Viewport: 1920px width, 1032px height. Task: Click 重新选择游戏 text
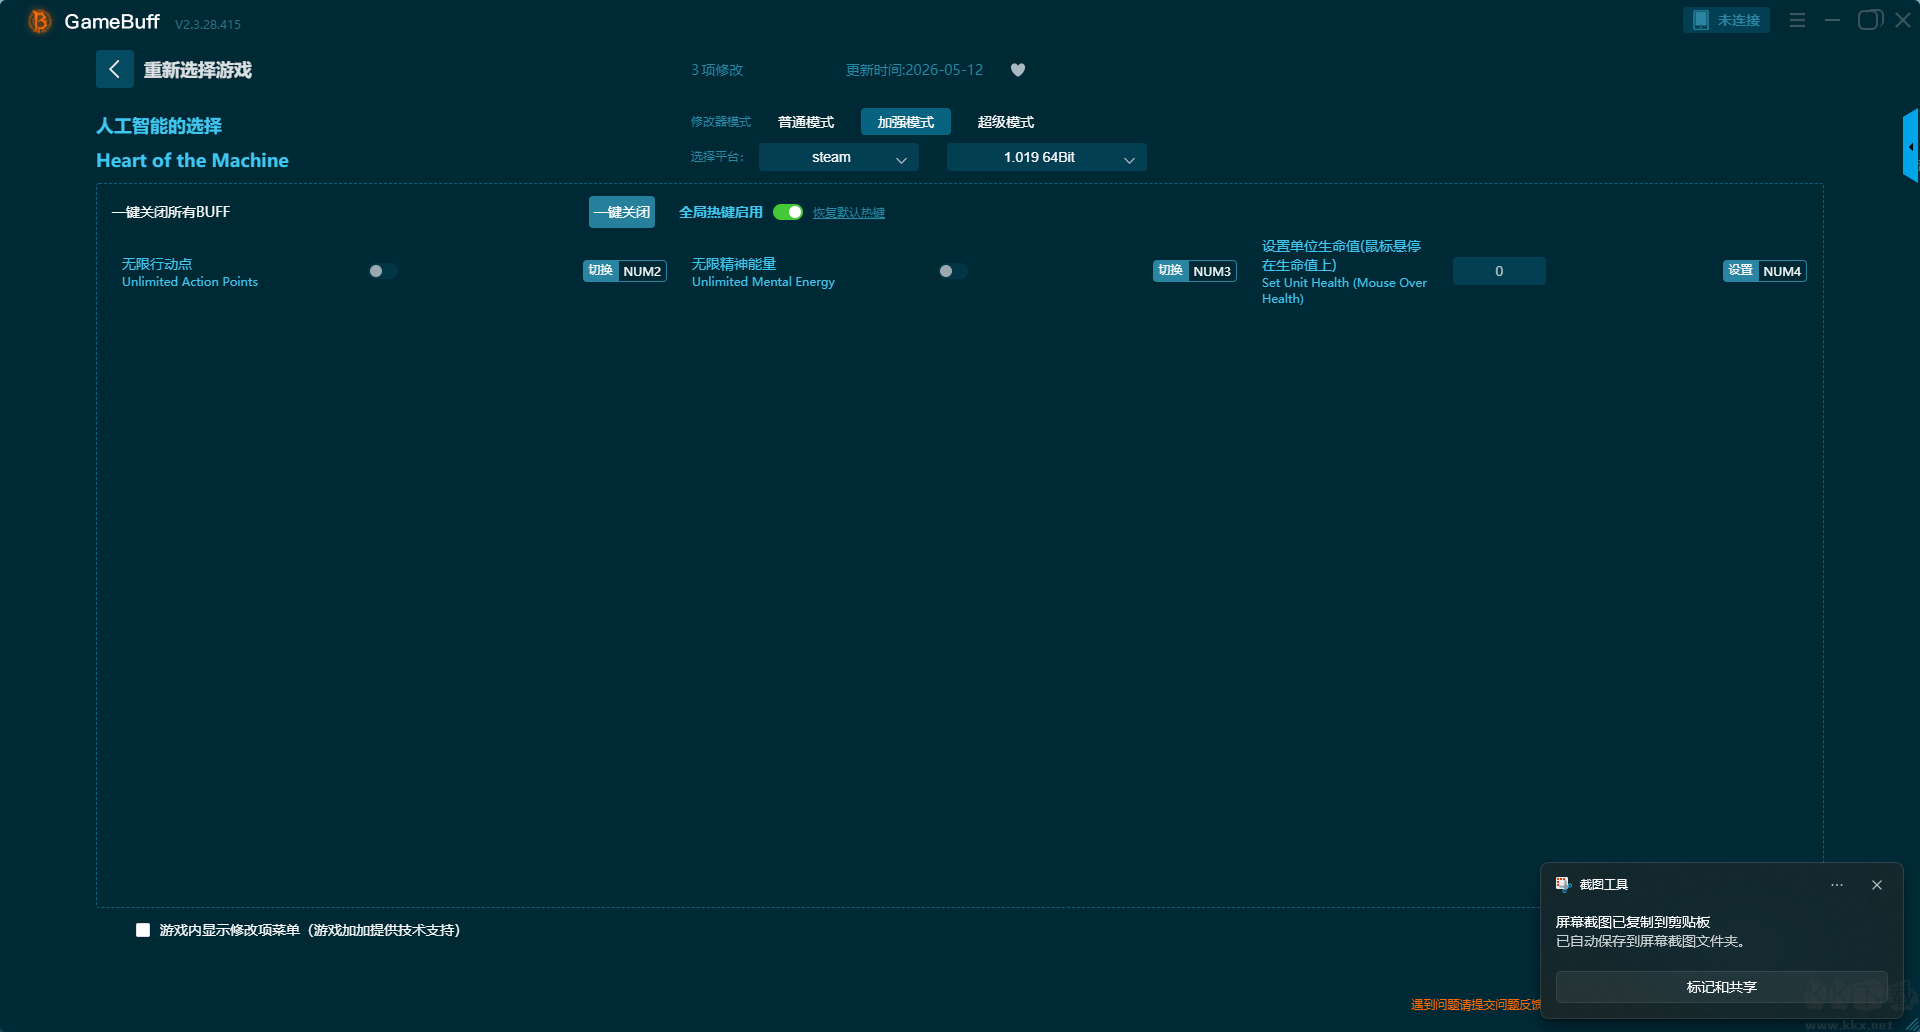pyautogui.click(x=198, y=70)
